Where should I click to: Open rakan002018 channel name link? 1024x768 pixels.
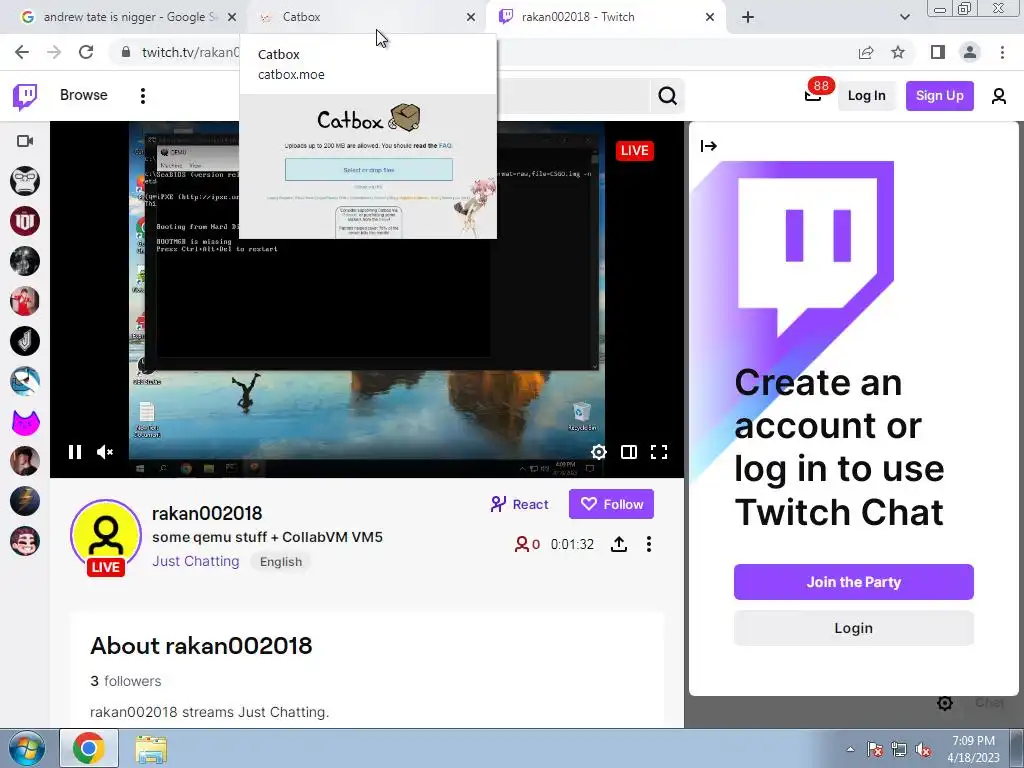(206, 513)
